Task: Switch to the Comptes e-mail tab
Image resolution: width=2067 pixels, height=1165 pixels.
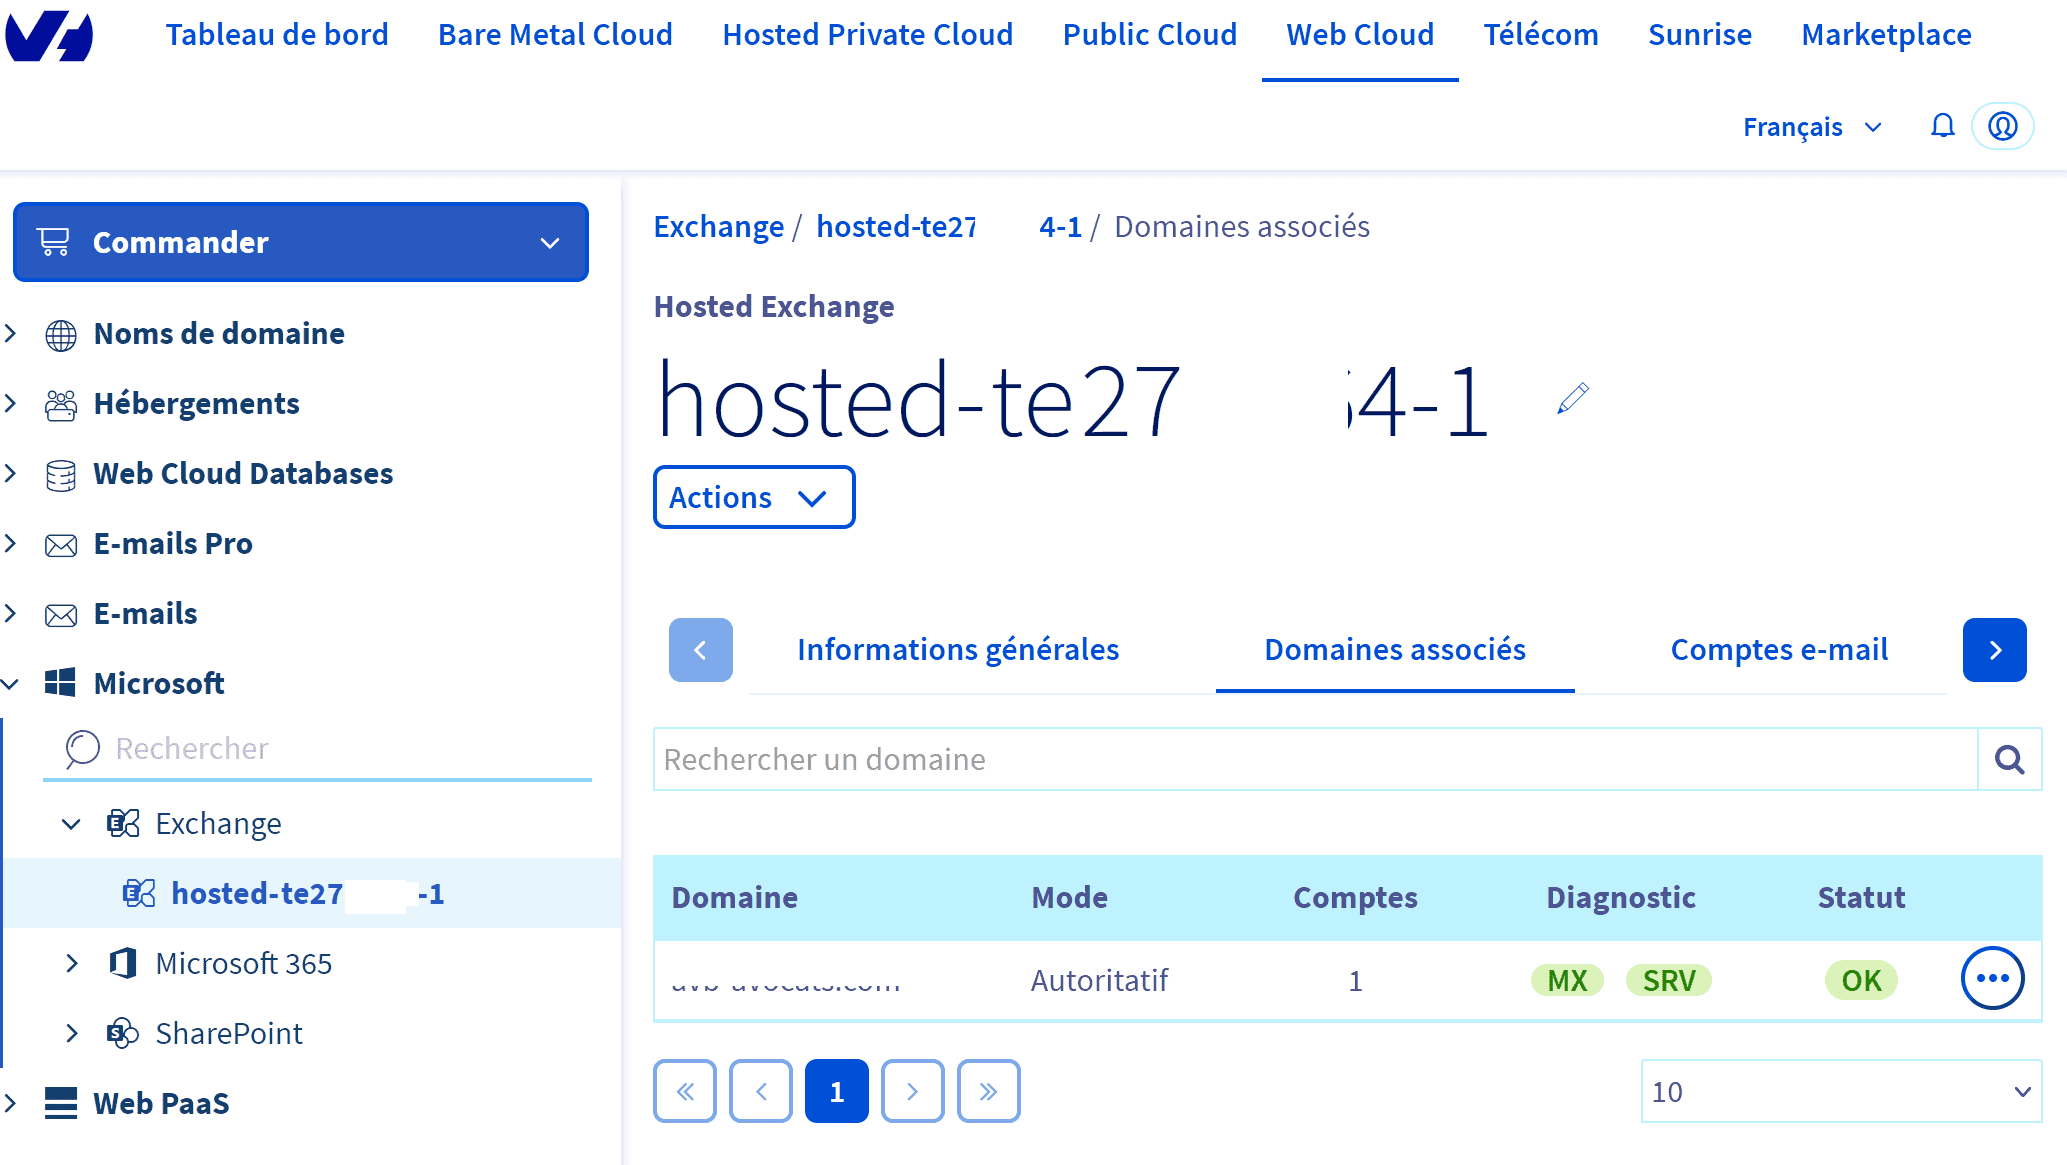Action: click(x=1779, y=650)
